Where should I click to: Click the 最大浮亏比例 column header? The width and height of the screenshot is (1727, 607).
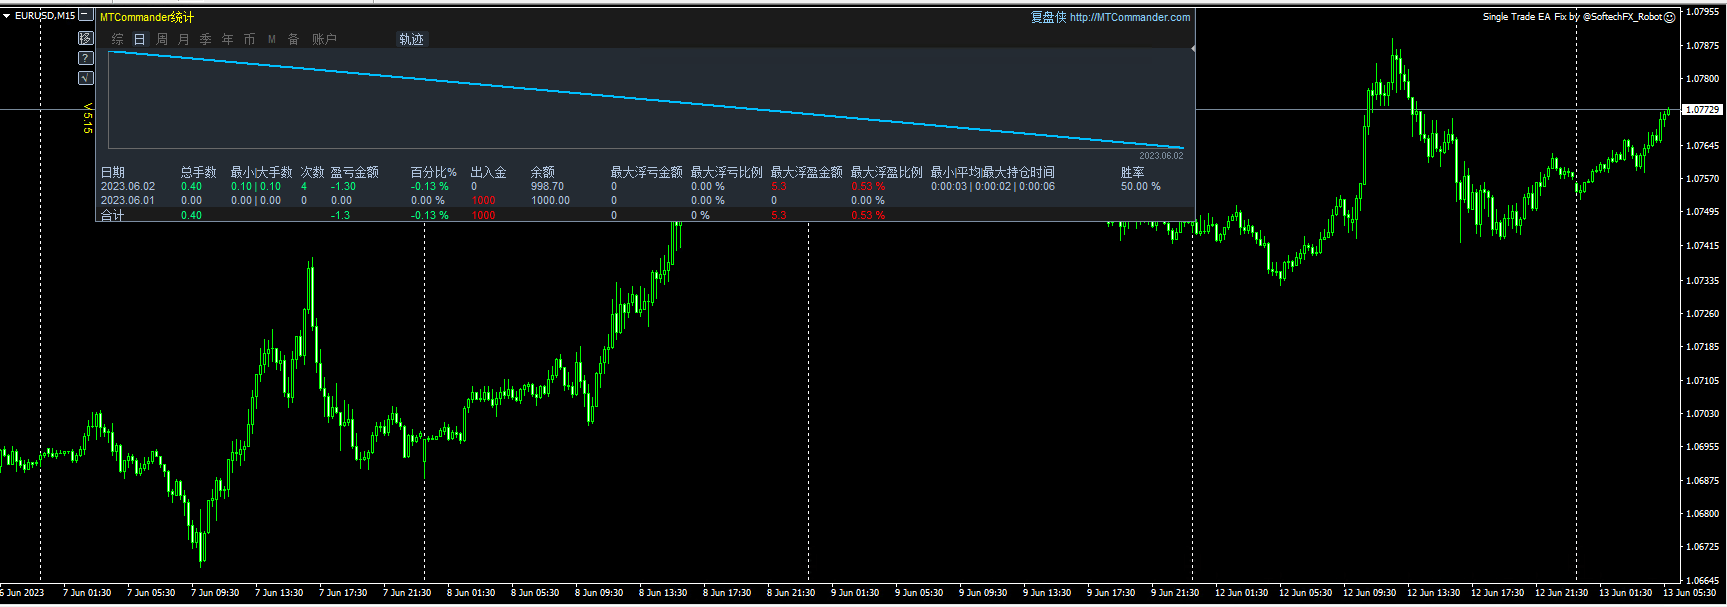pos(727,172)
